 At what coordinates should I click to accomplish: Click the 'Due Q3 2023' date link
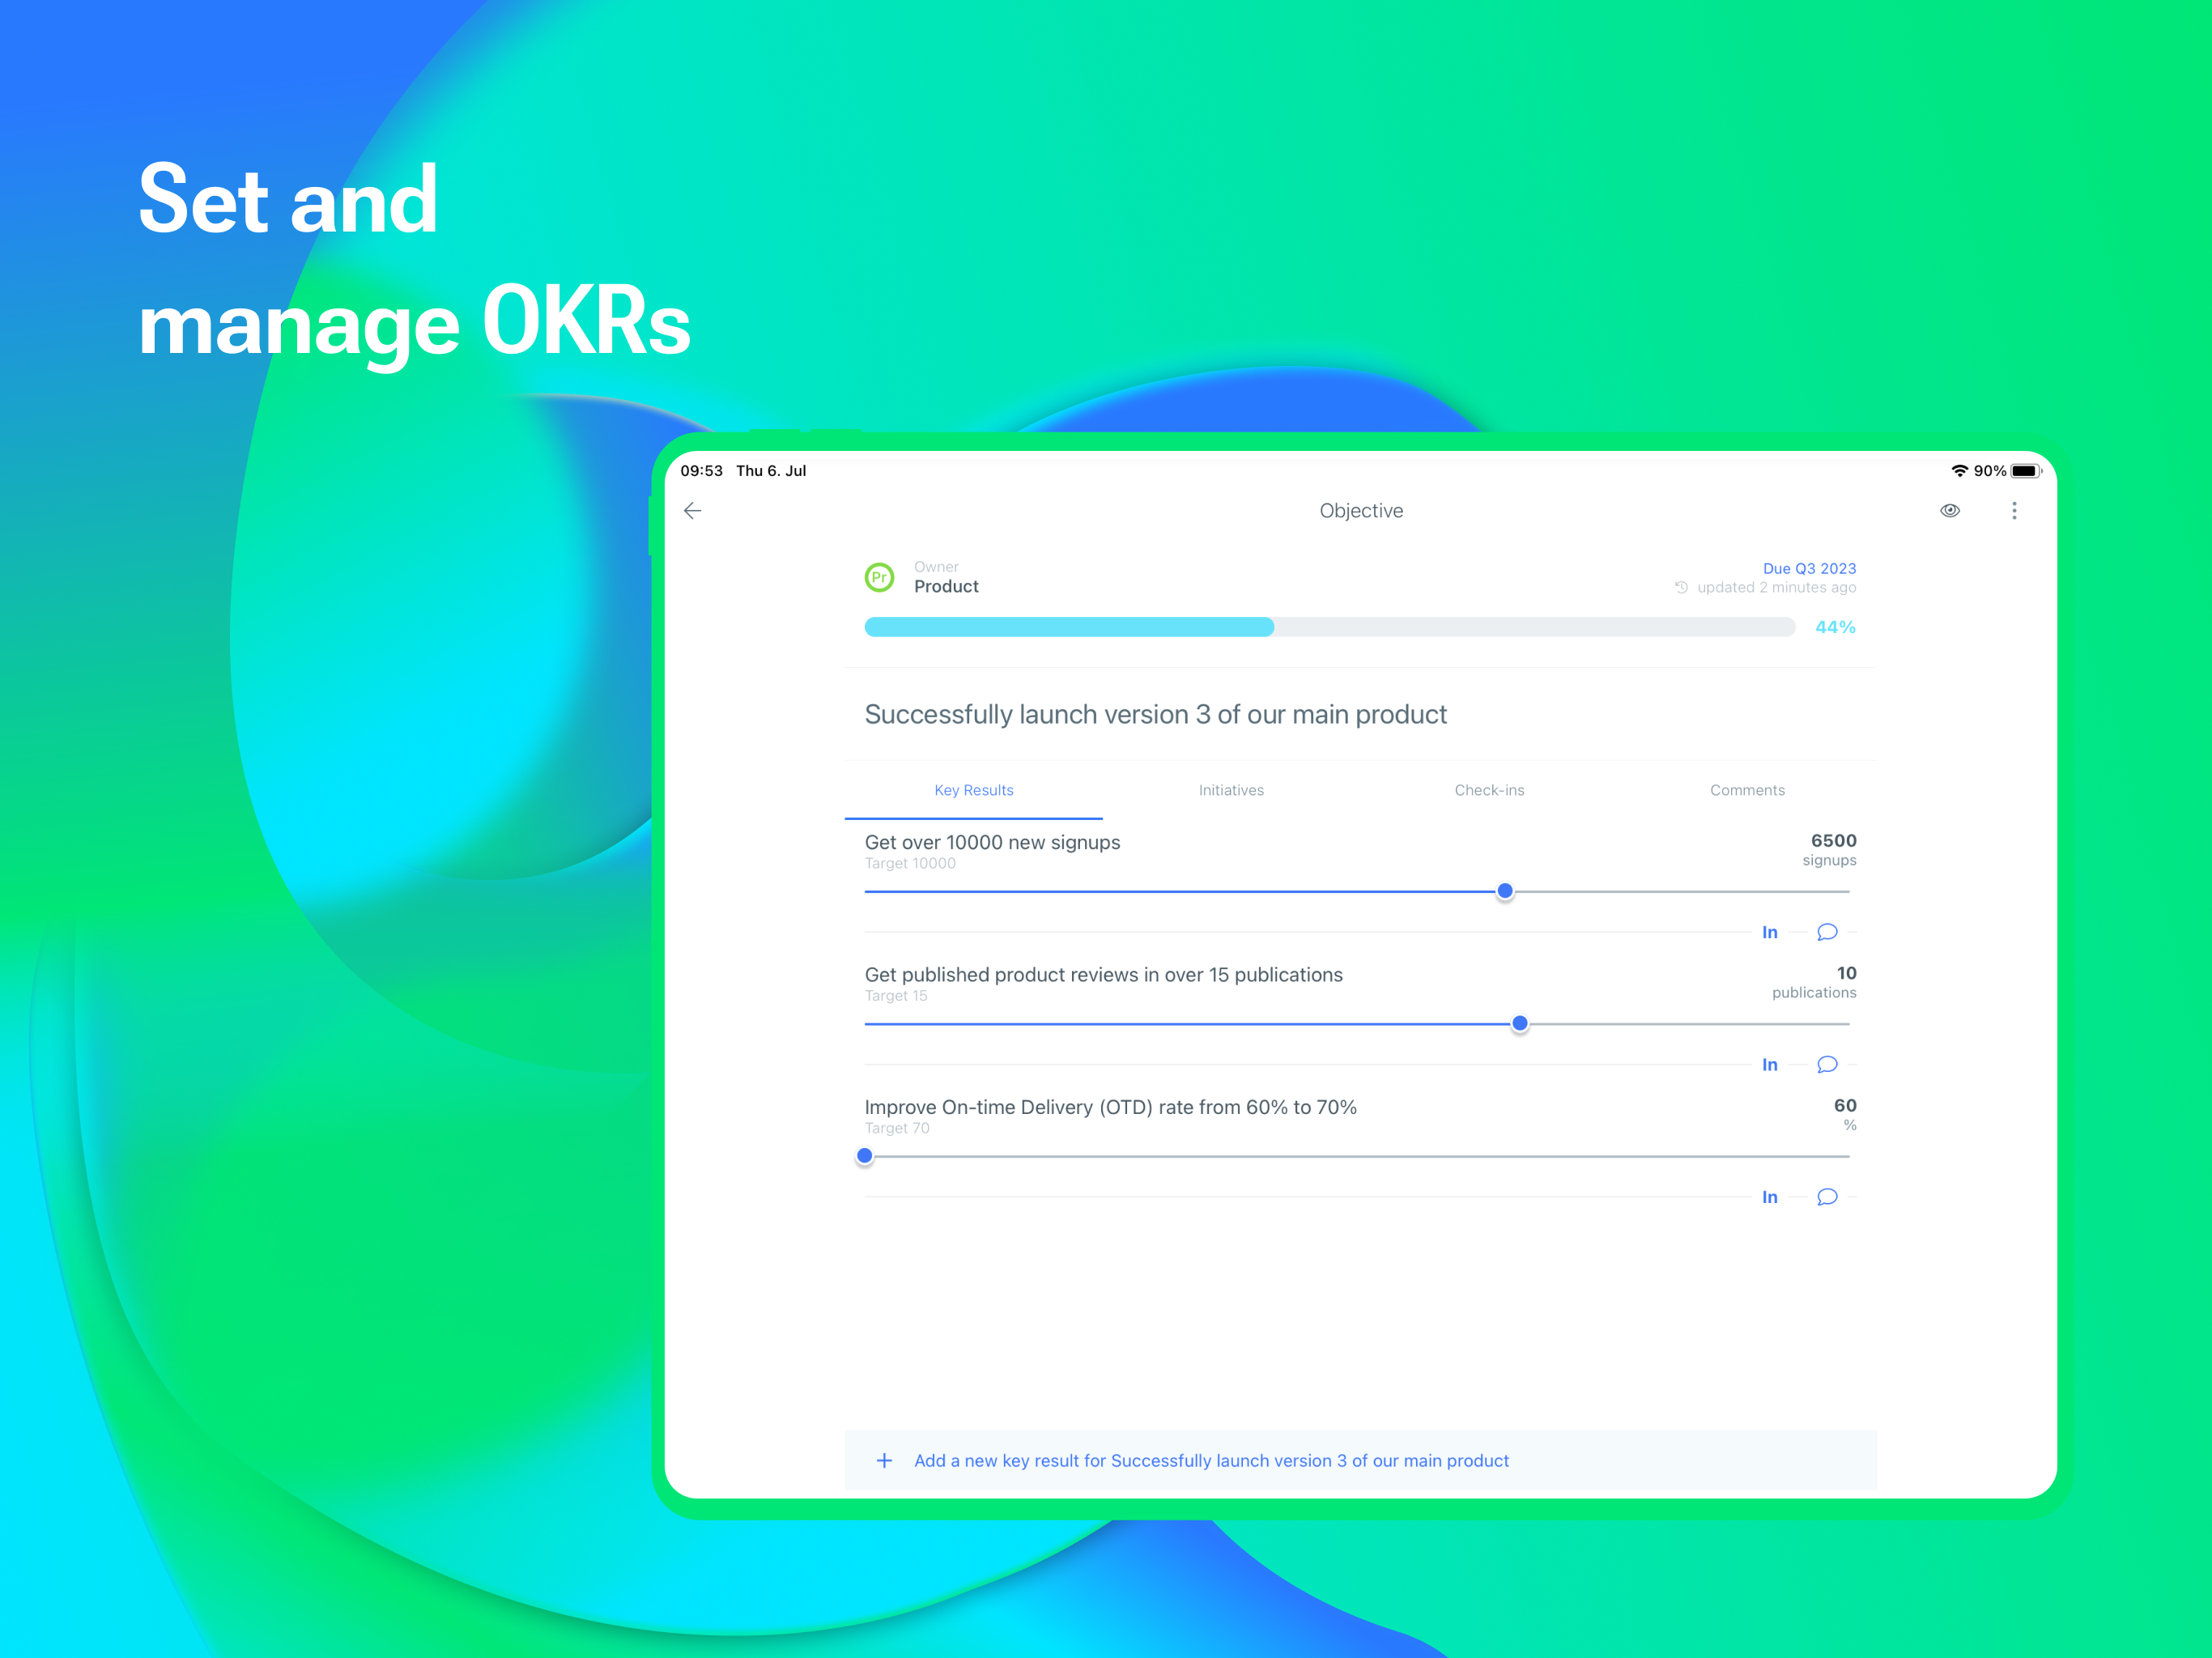point(1809,568)
